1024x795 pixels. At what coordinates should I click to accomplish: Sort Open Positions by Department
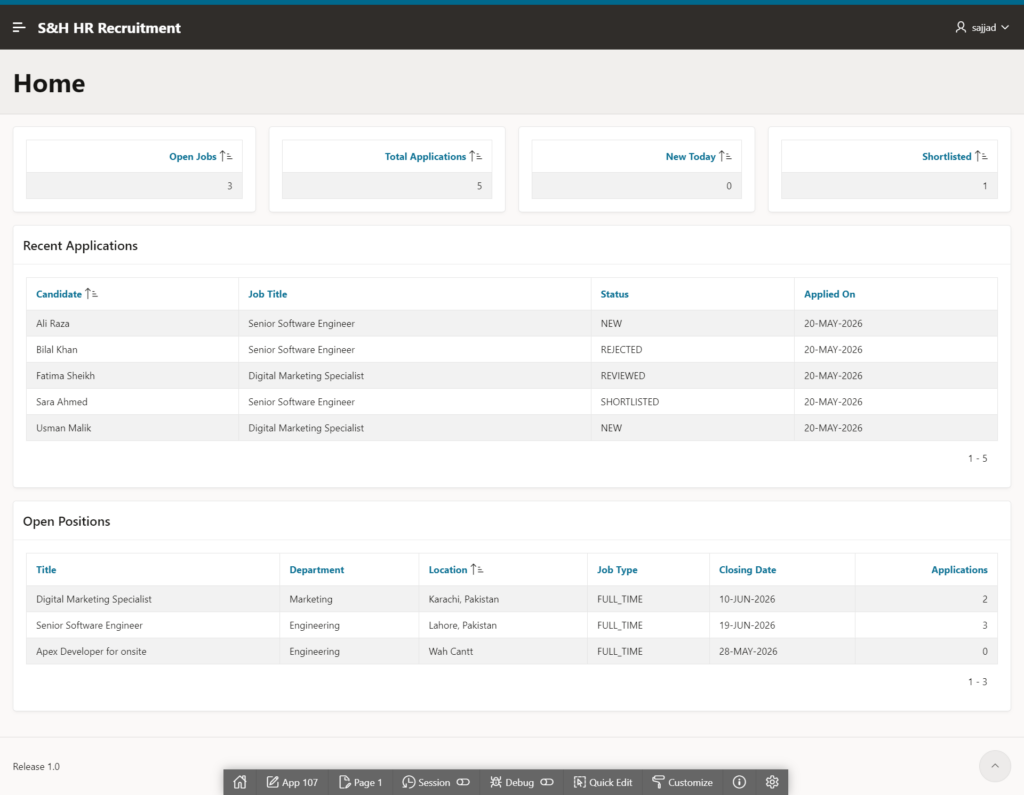[317, 570]
